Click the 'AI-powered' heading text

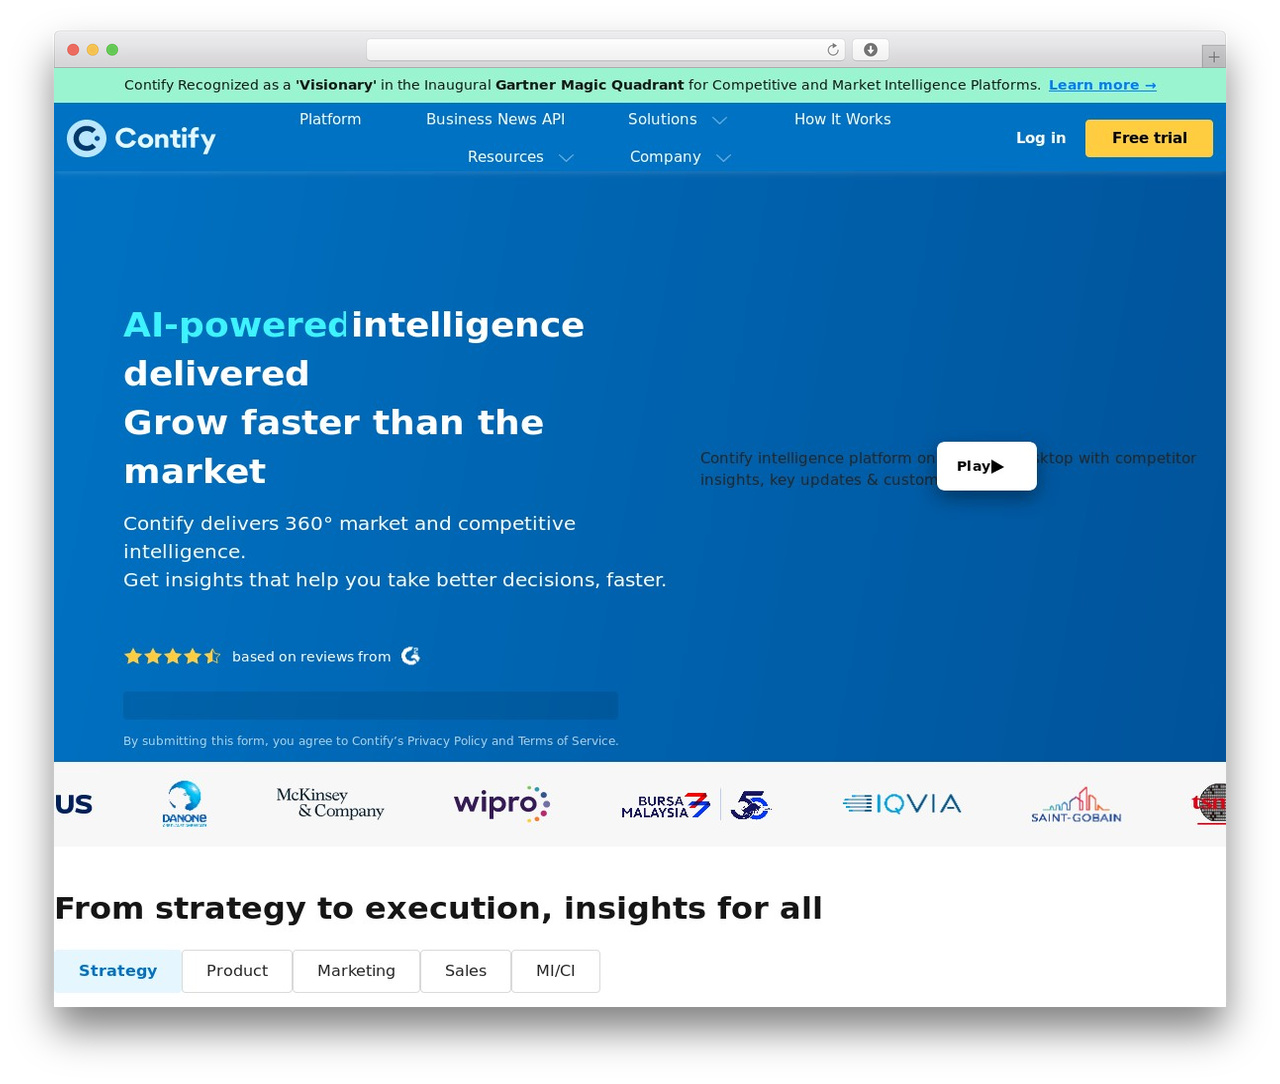(236, 325)
